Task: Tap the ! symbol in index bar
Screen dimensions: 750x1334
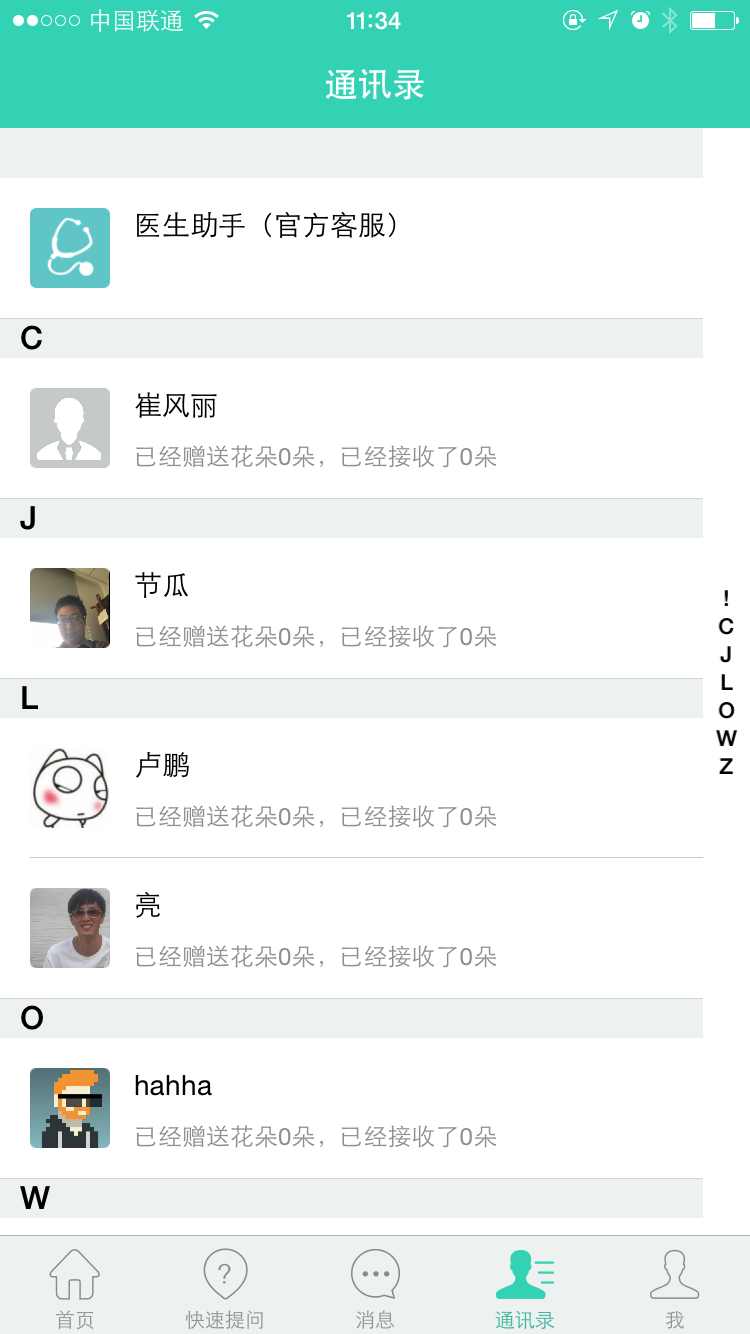Action: (726, 599)
